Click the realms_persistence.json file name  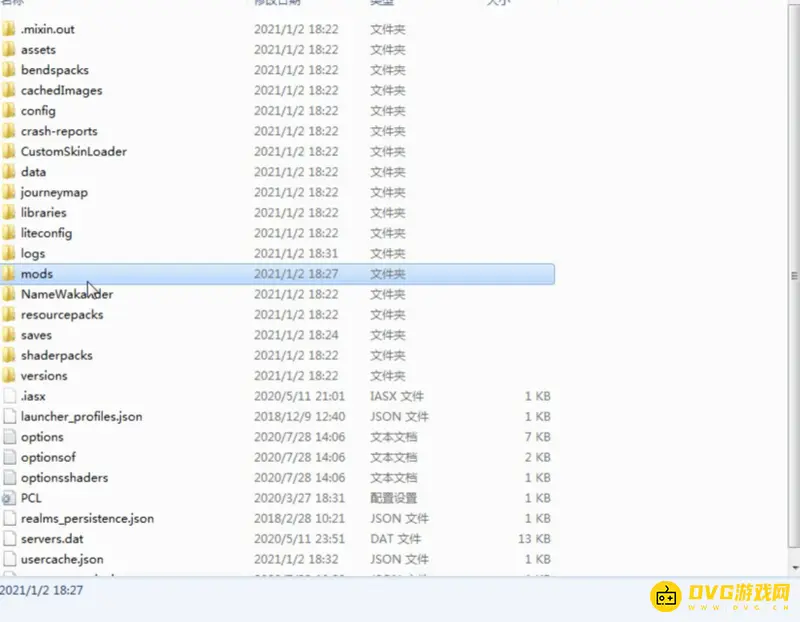tap(87, 519)
